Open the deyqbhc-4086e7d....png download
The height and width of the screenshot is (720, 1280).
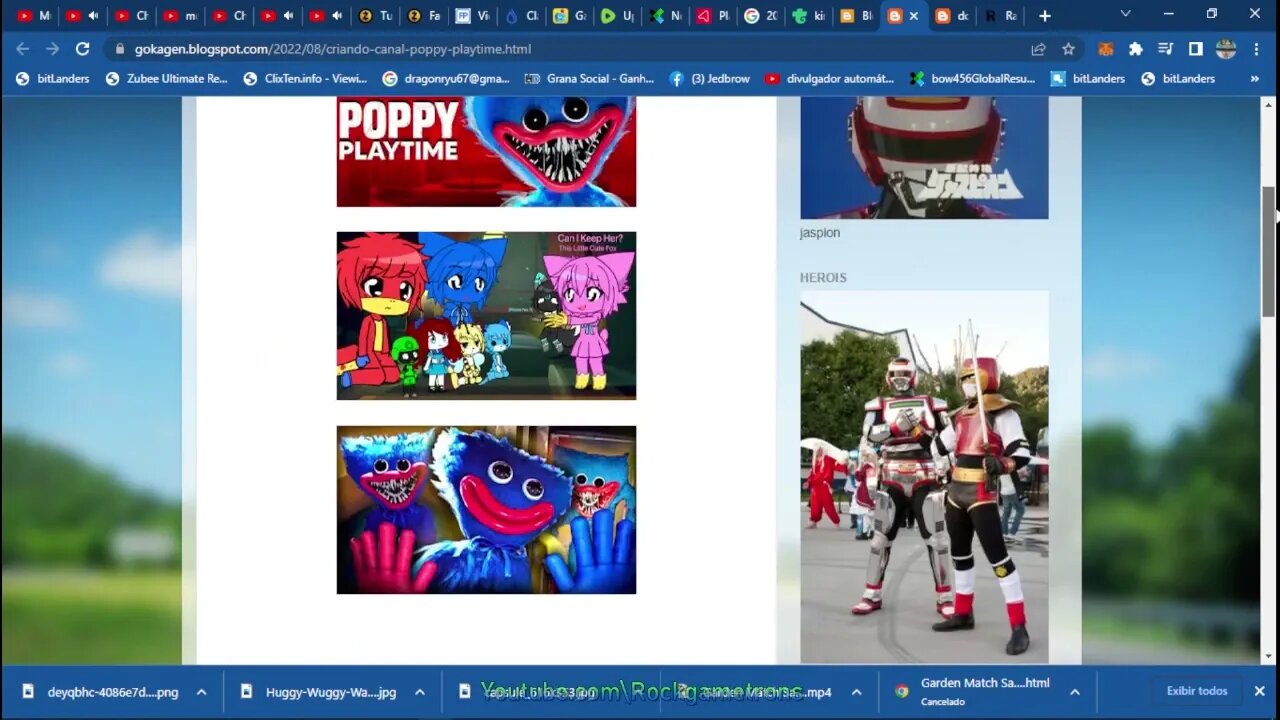click(x=100, y=692)
